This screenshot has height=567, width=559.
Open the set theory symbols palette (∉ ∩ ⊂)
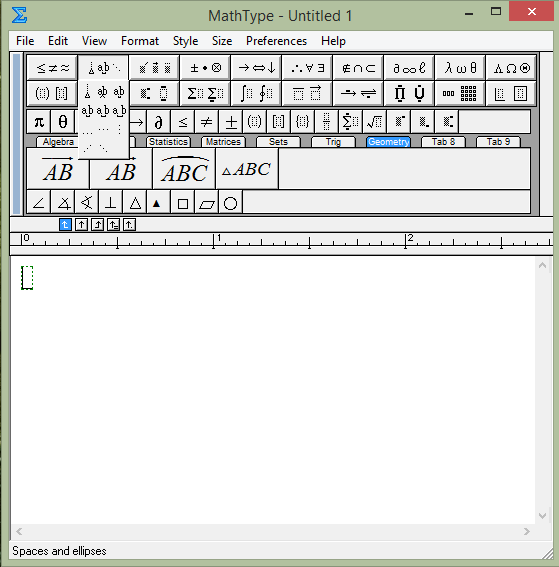pyautogui.click(x=358, y=68)
